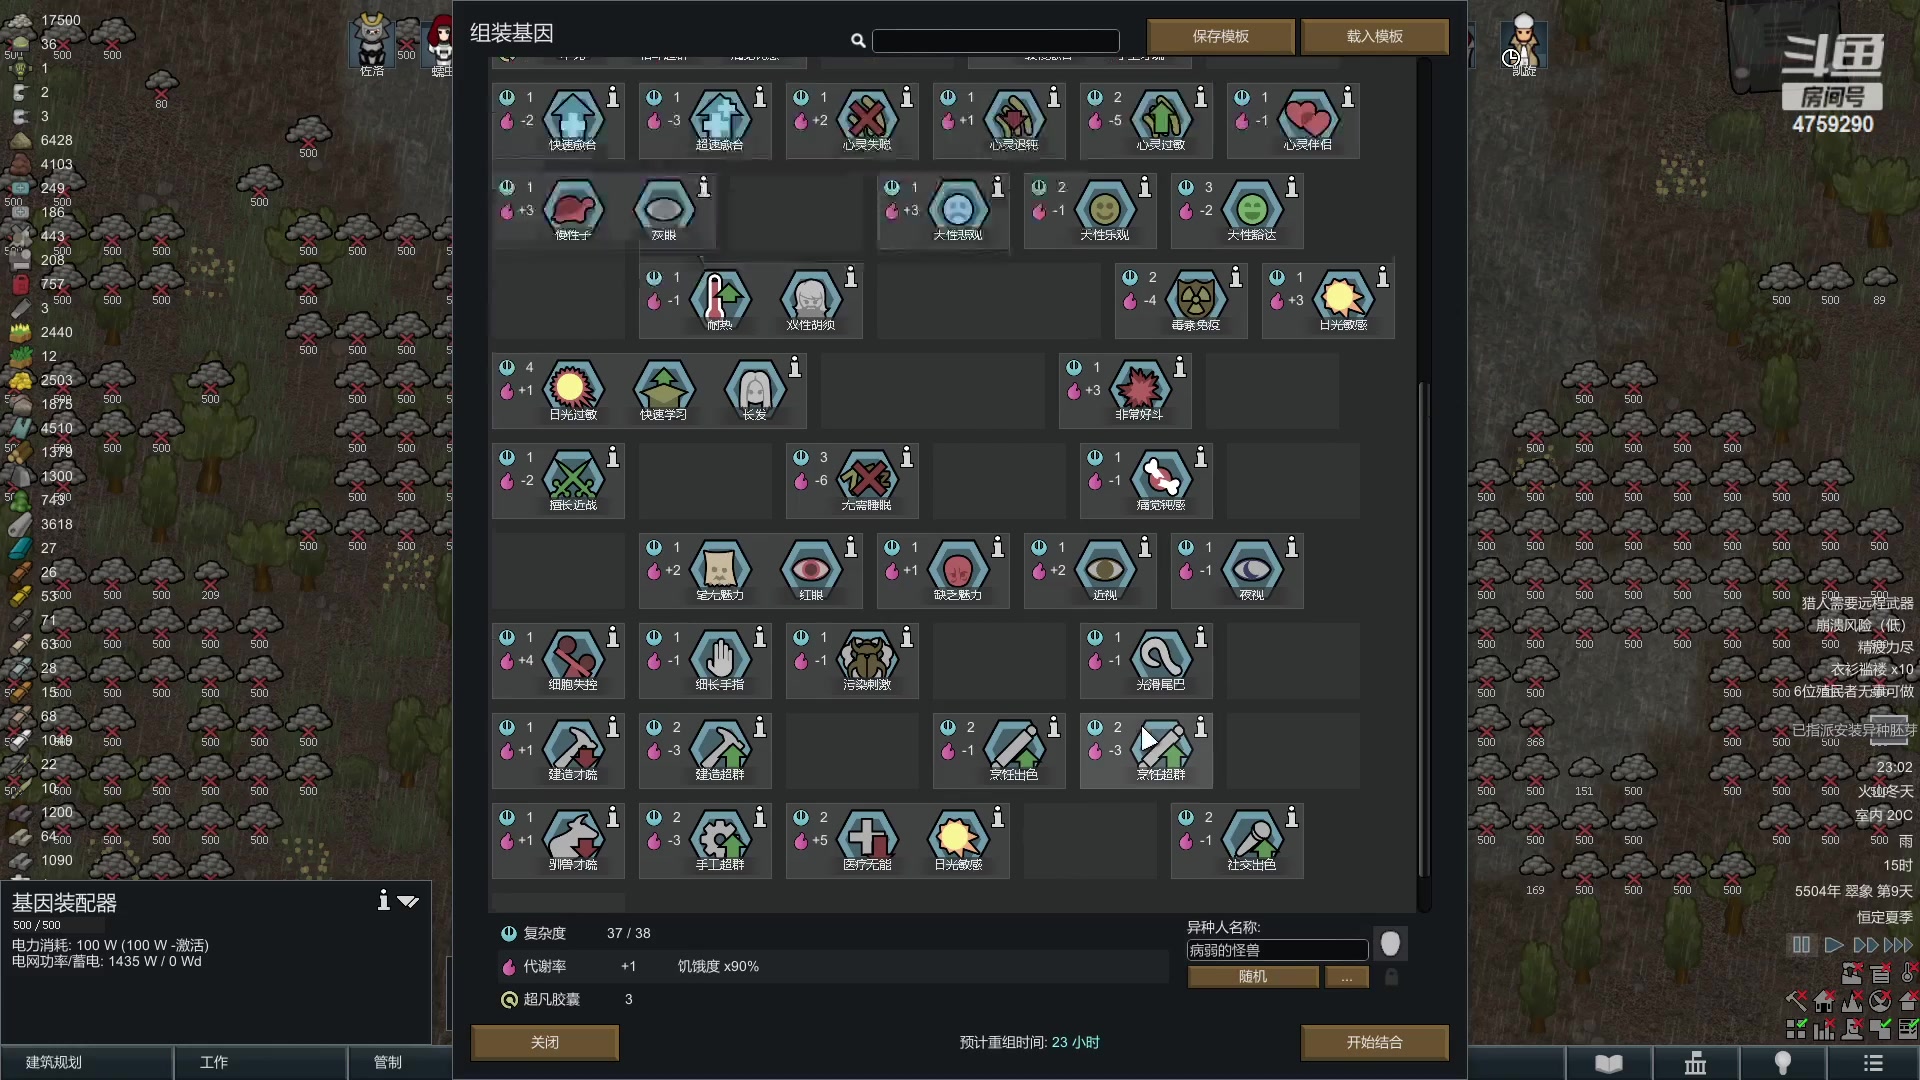This screenshot has width=1920, height=1080.
Task: Select the 烹饪超群 gene icon
Action: [1161, 747]
